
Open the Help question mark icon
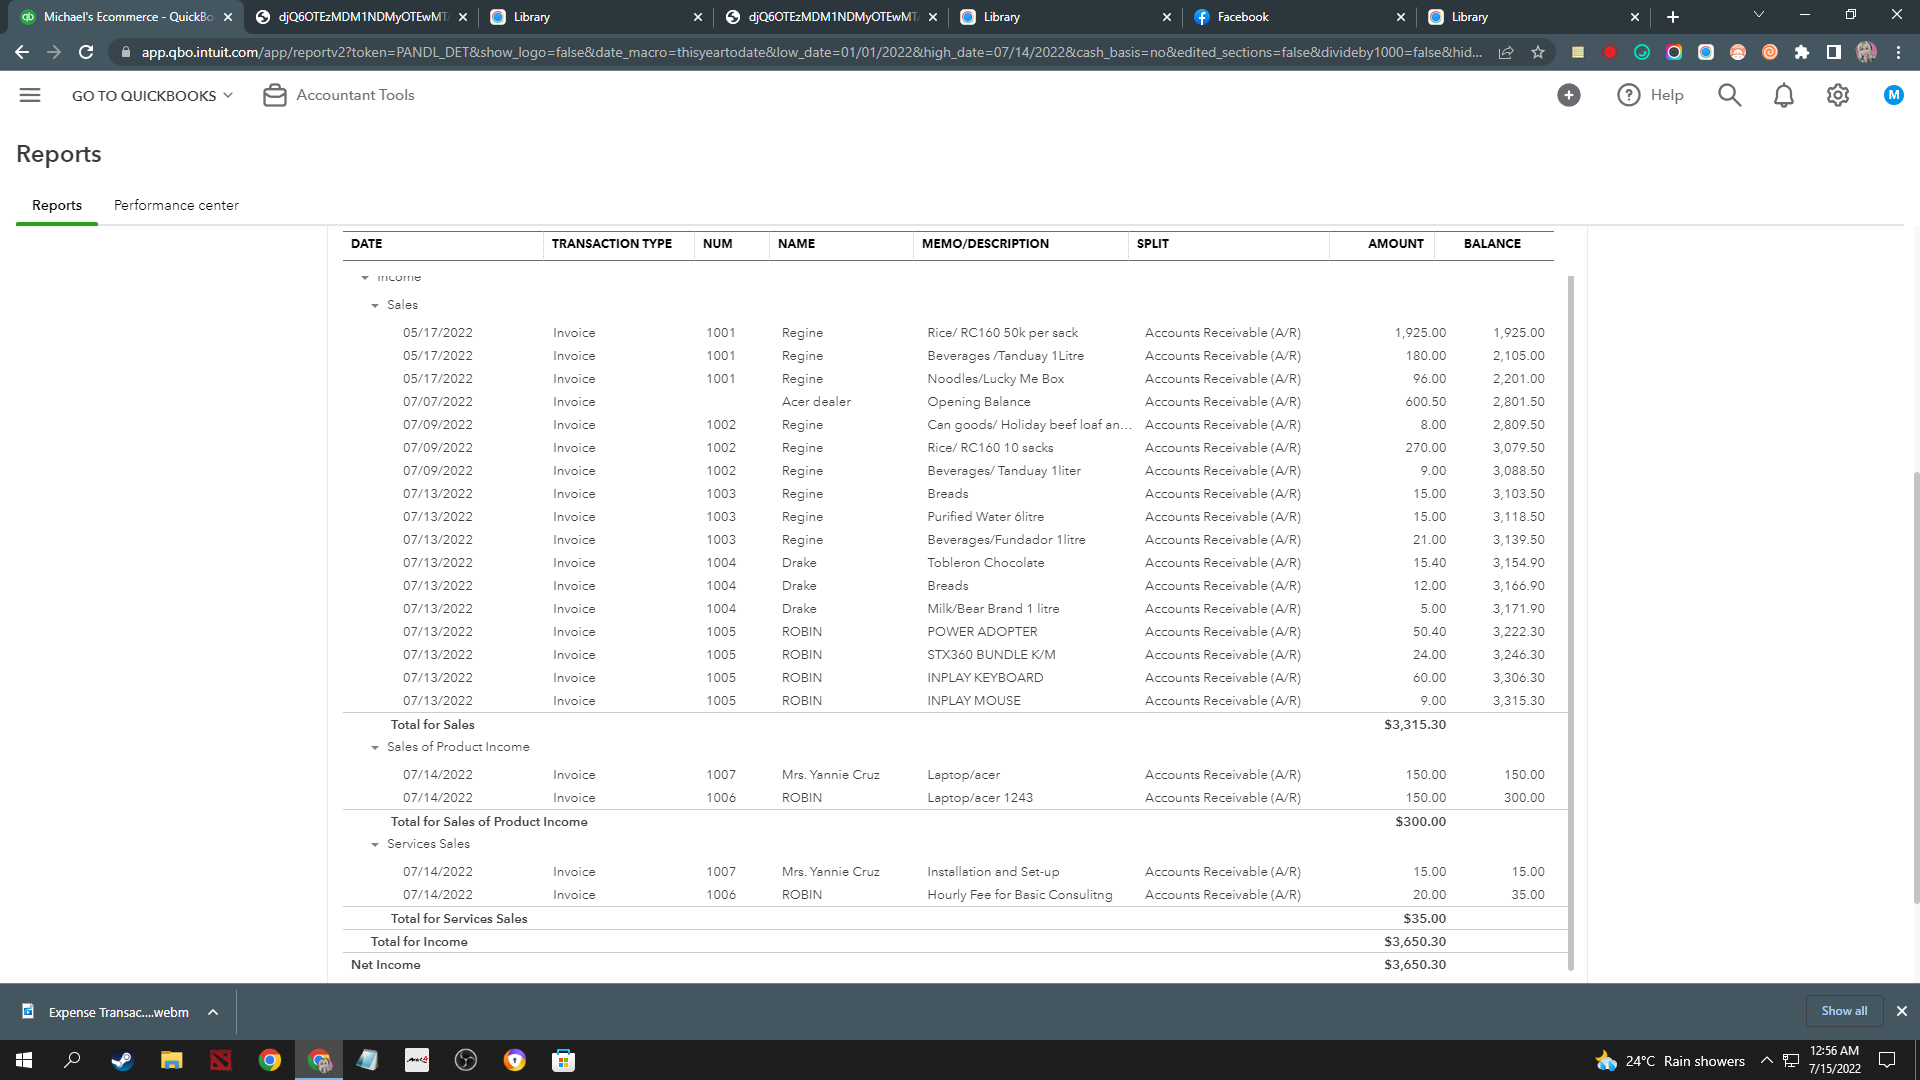click(x=1629, y=95)
